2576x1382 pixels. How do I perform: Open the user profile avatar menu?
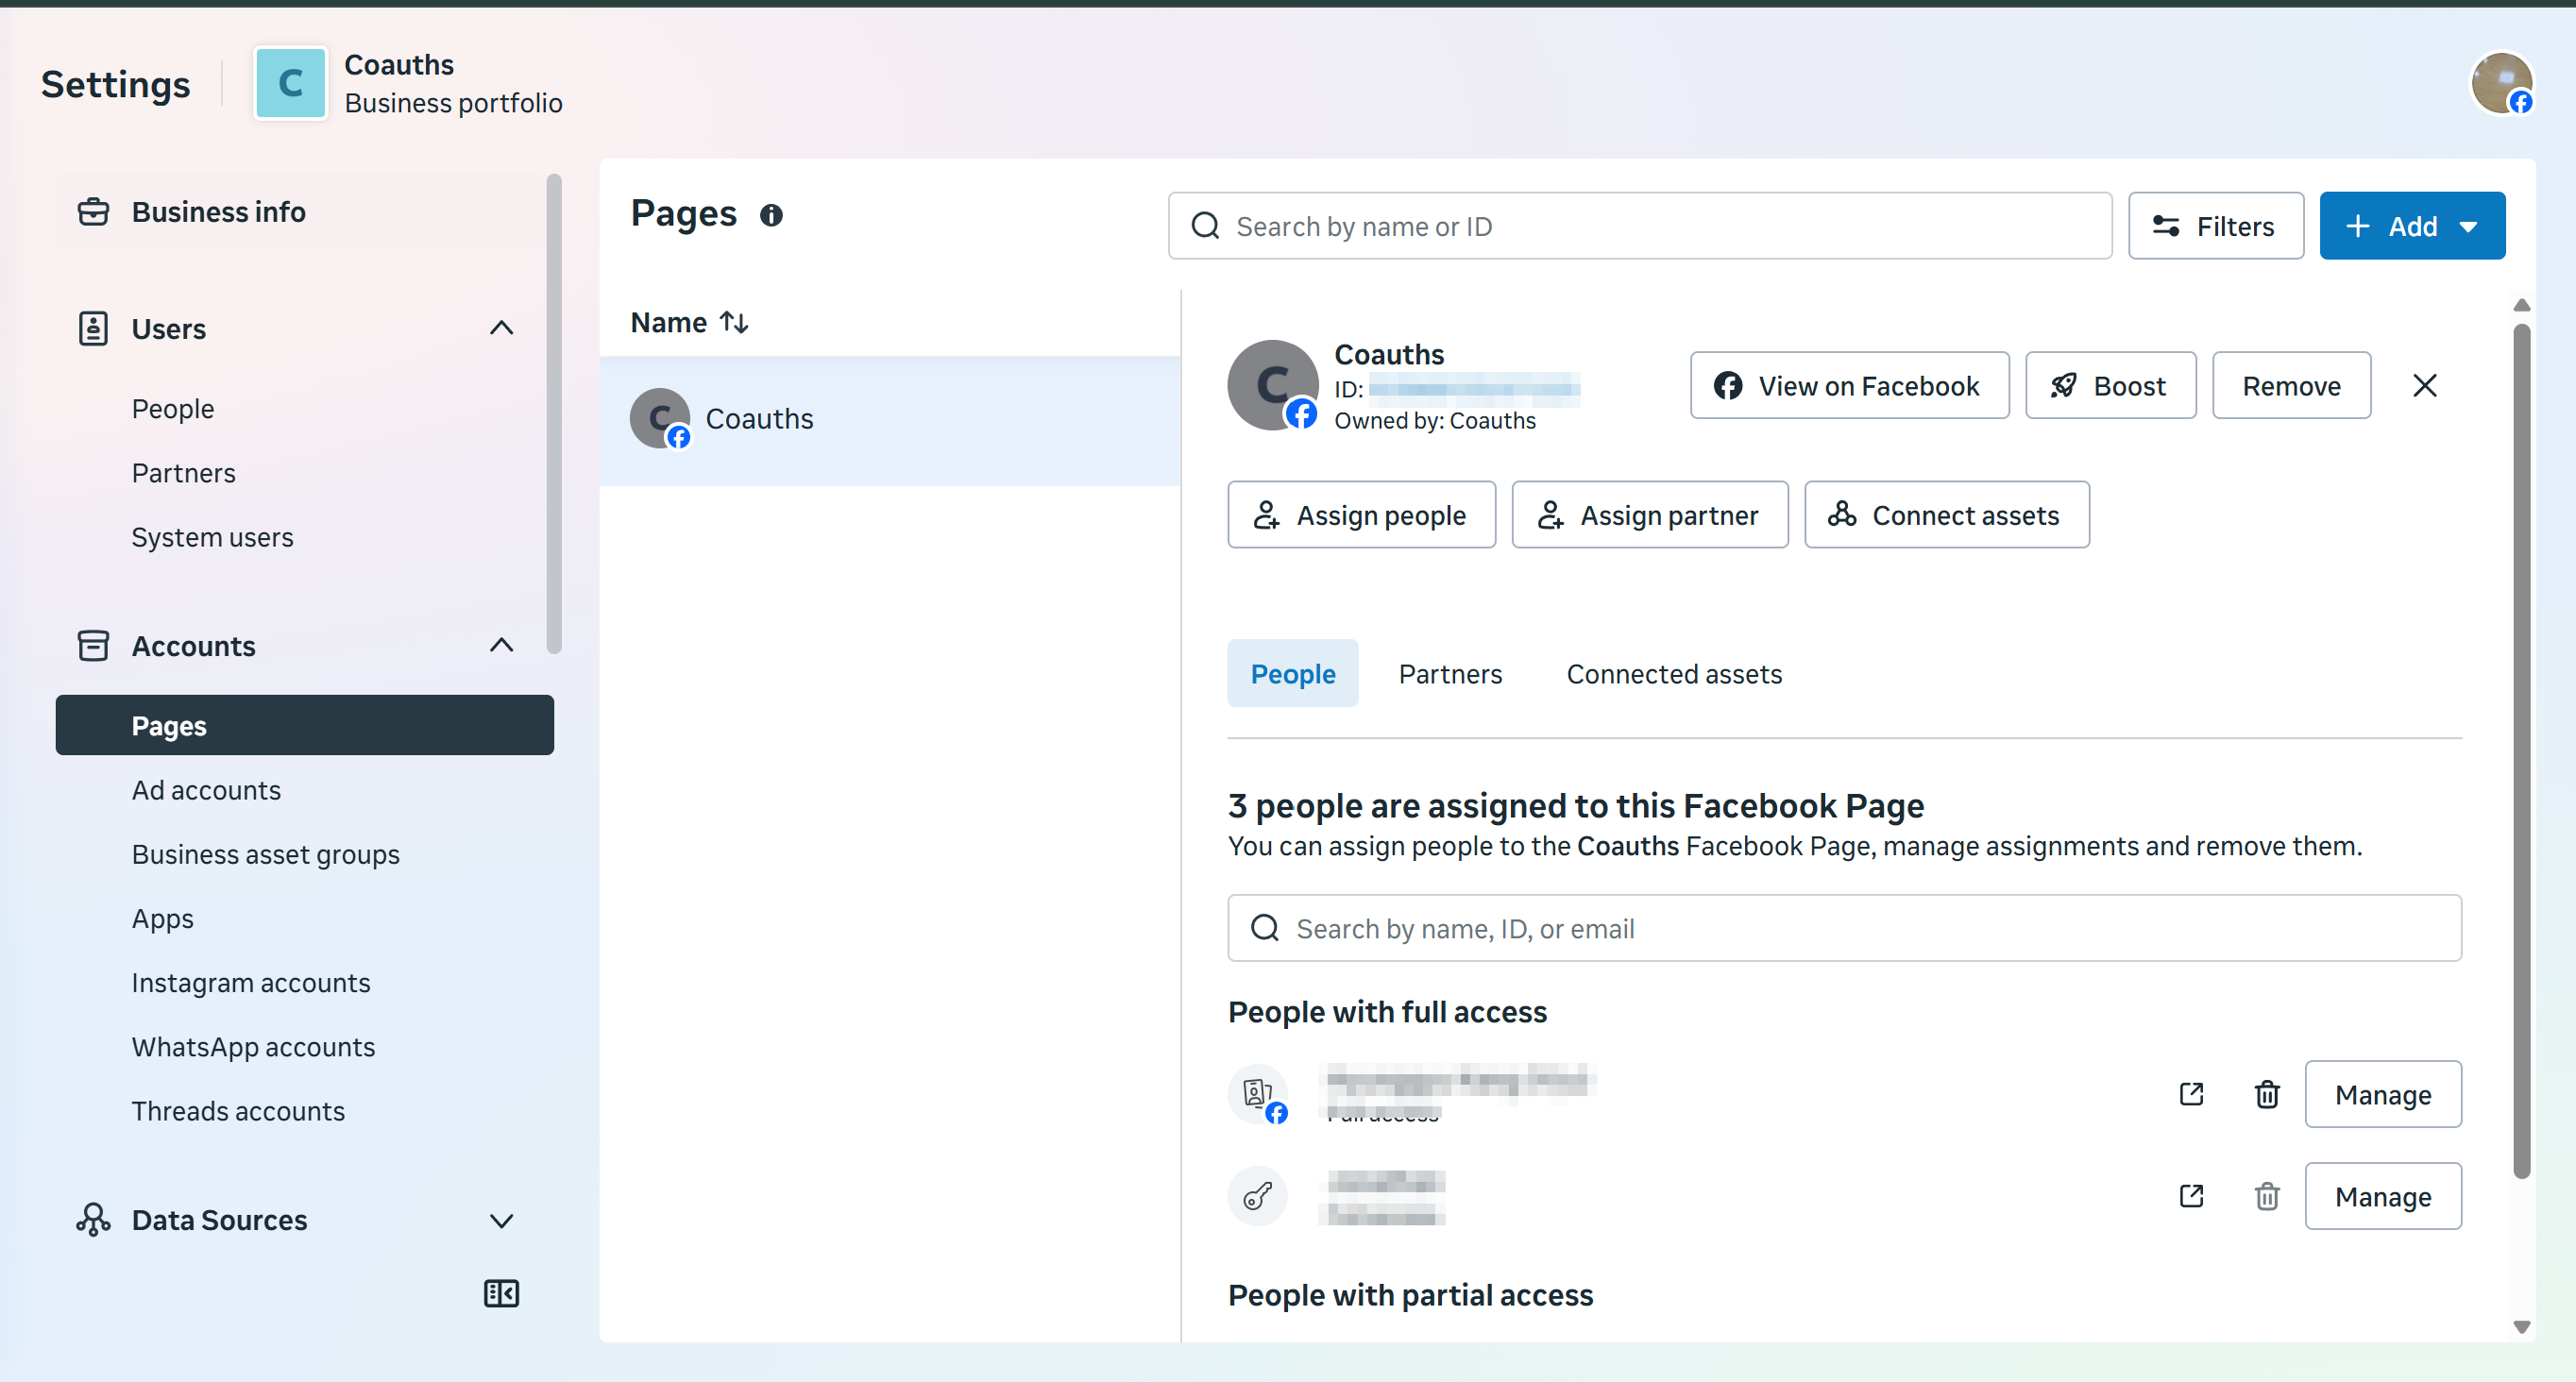point(2501,83)
